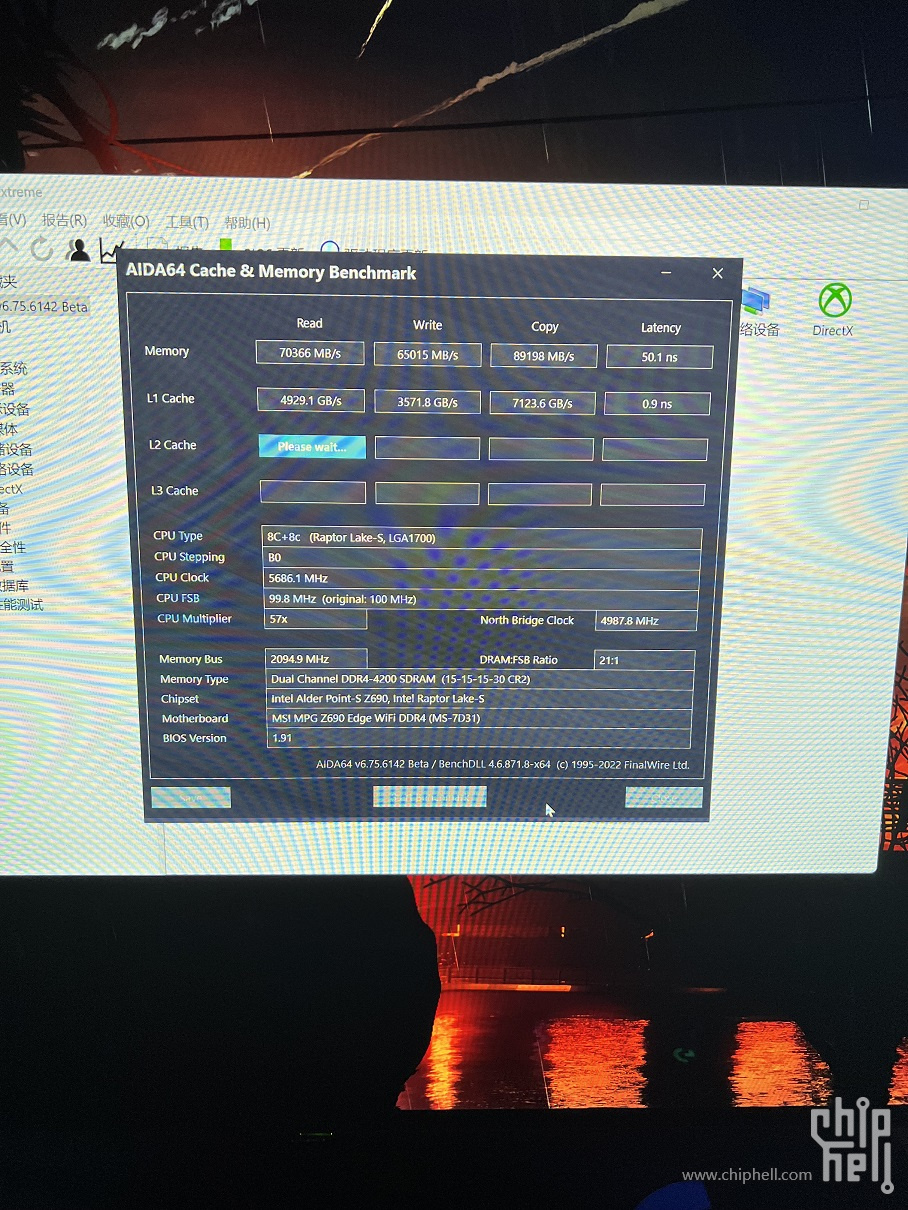Open the DirectX icon in the right pane
The height and width of the screenshot is (1210, 908).
pos(833,309)
